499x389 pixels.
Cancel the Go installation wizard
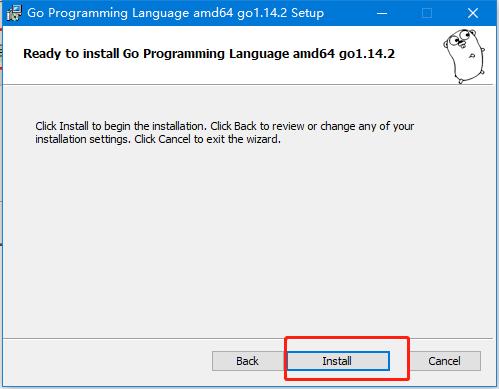(x=445, y=361)
